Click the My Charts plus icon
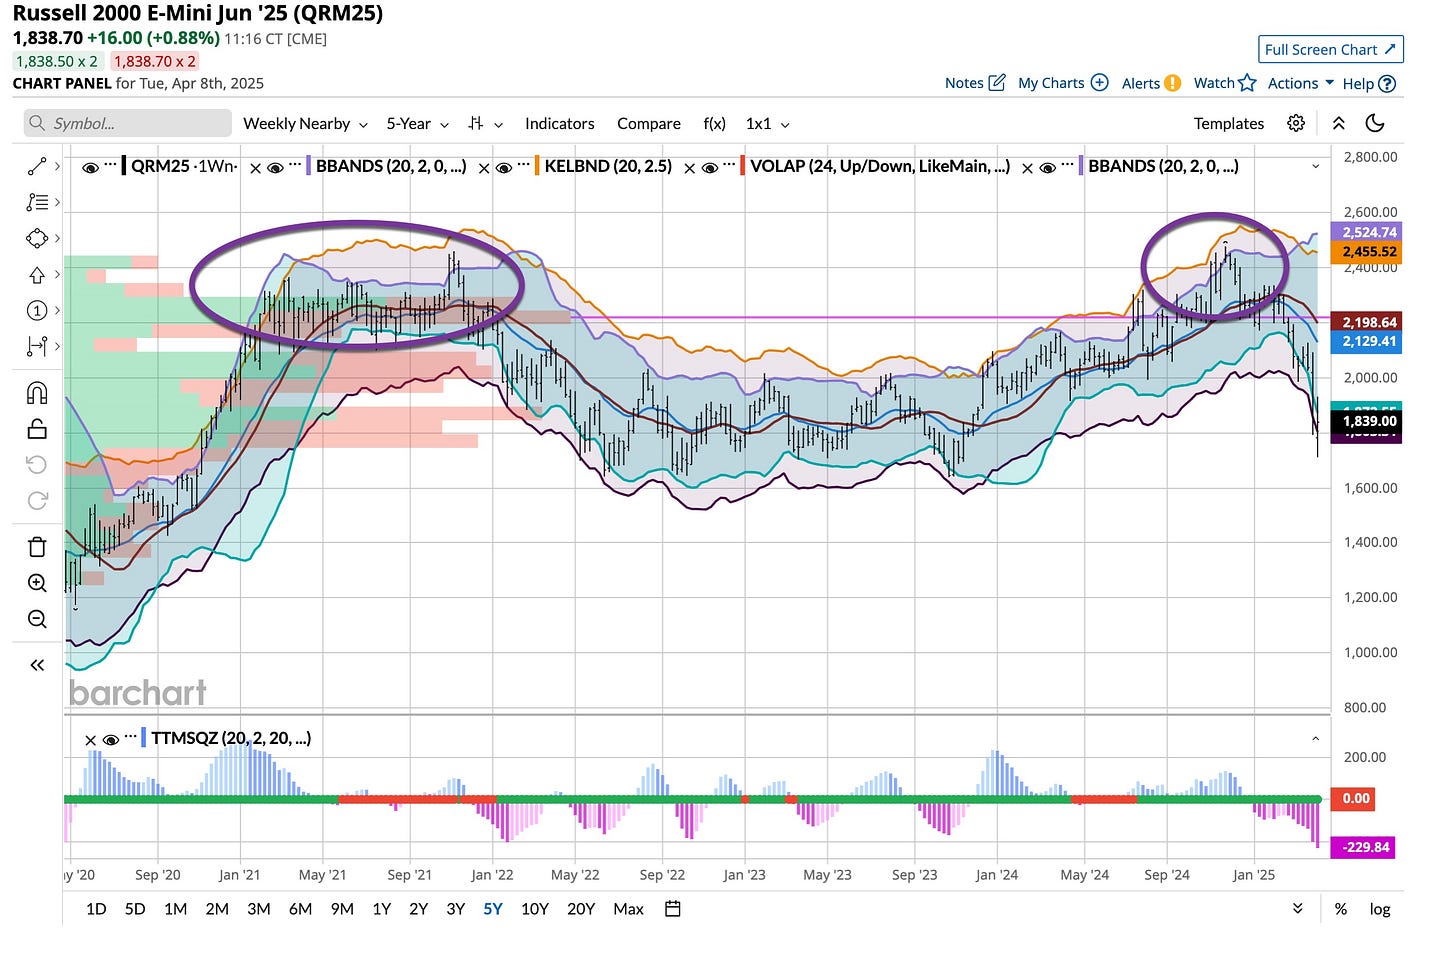 pyautogui.click(x=1099, y=83)
